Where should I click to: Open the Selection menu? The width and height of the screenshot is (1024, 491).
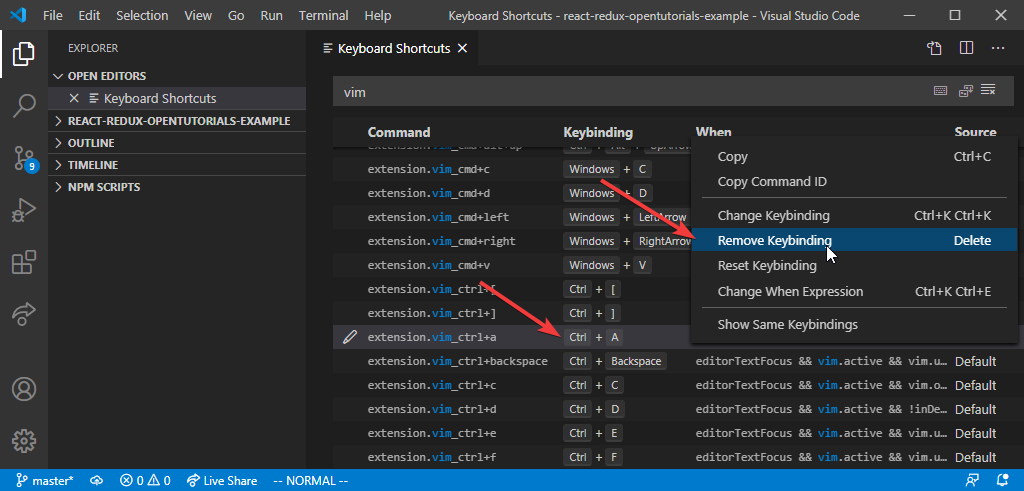[x=142, y=15]
